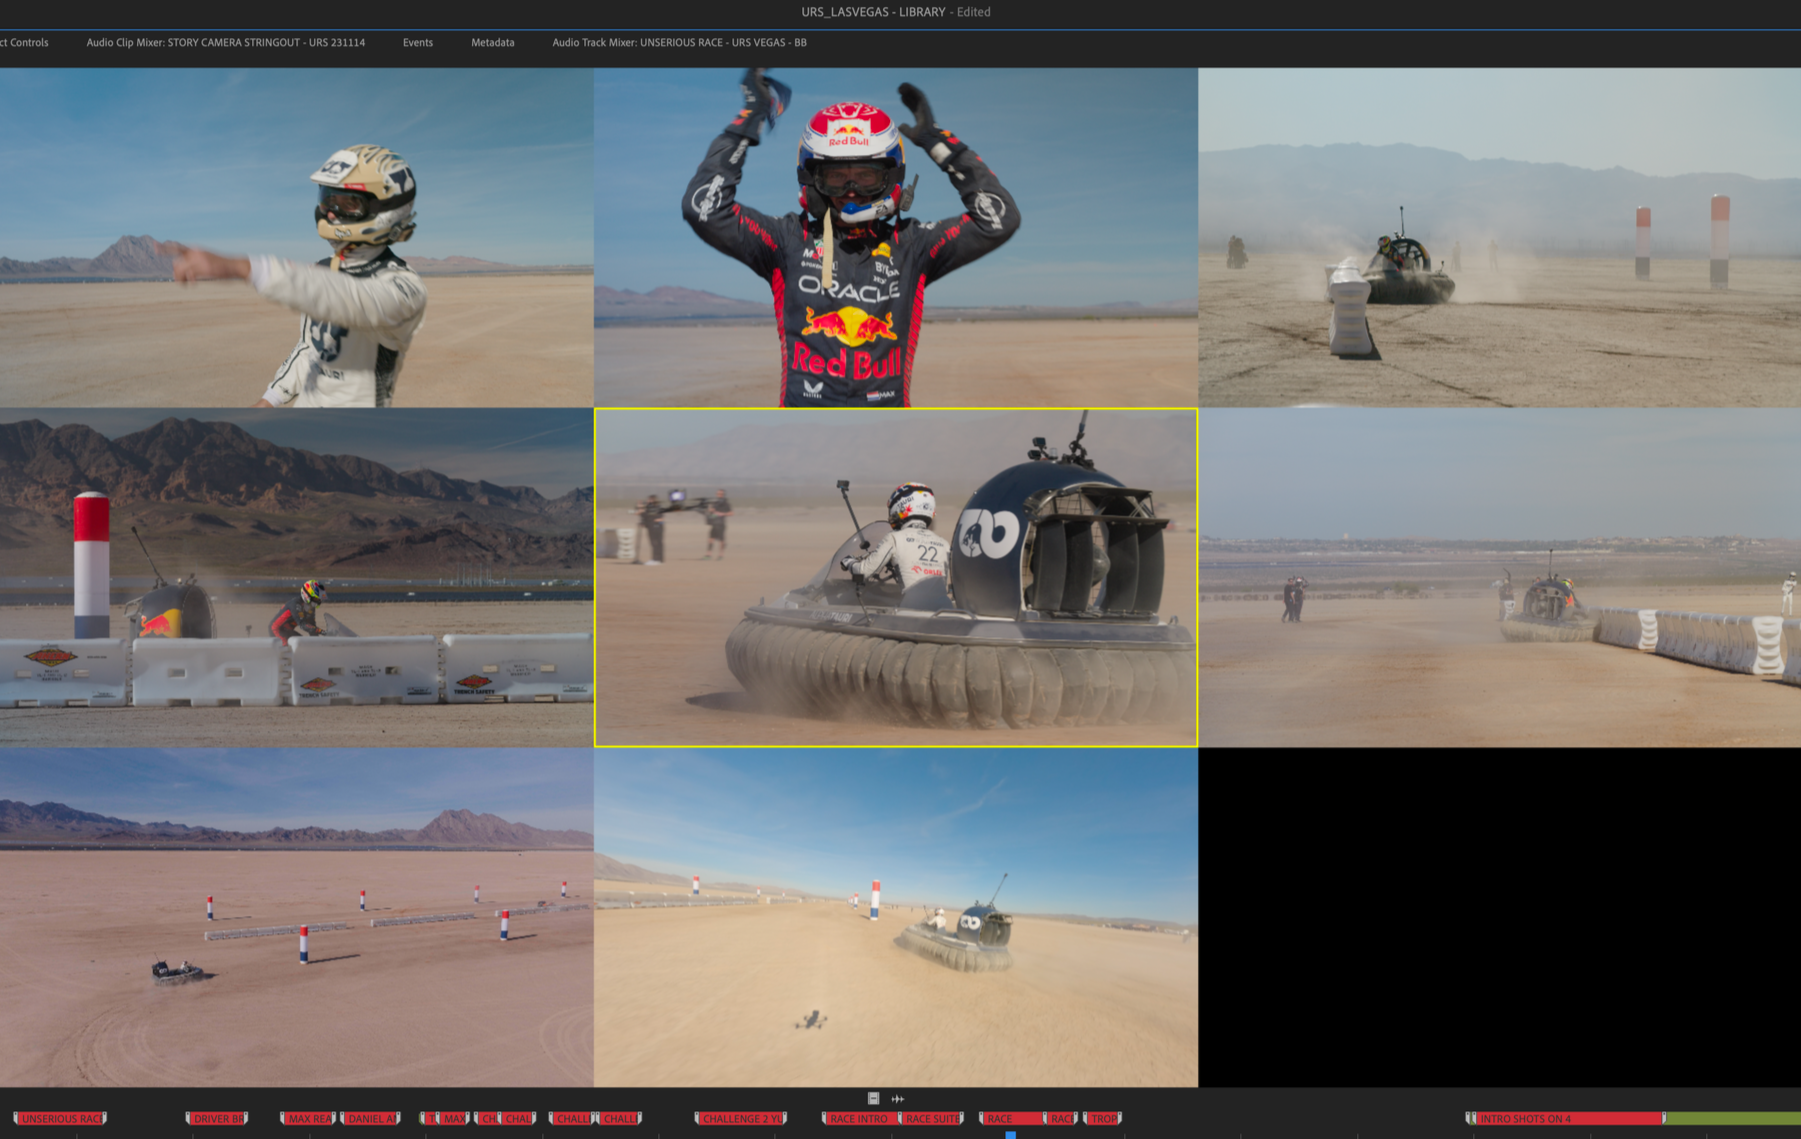Select the aerial drone course overview angle

[x=296, y=917]
